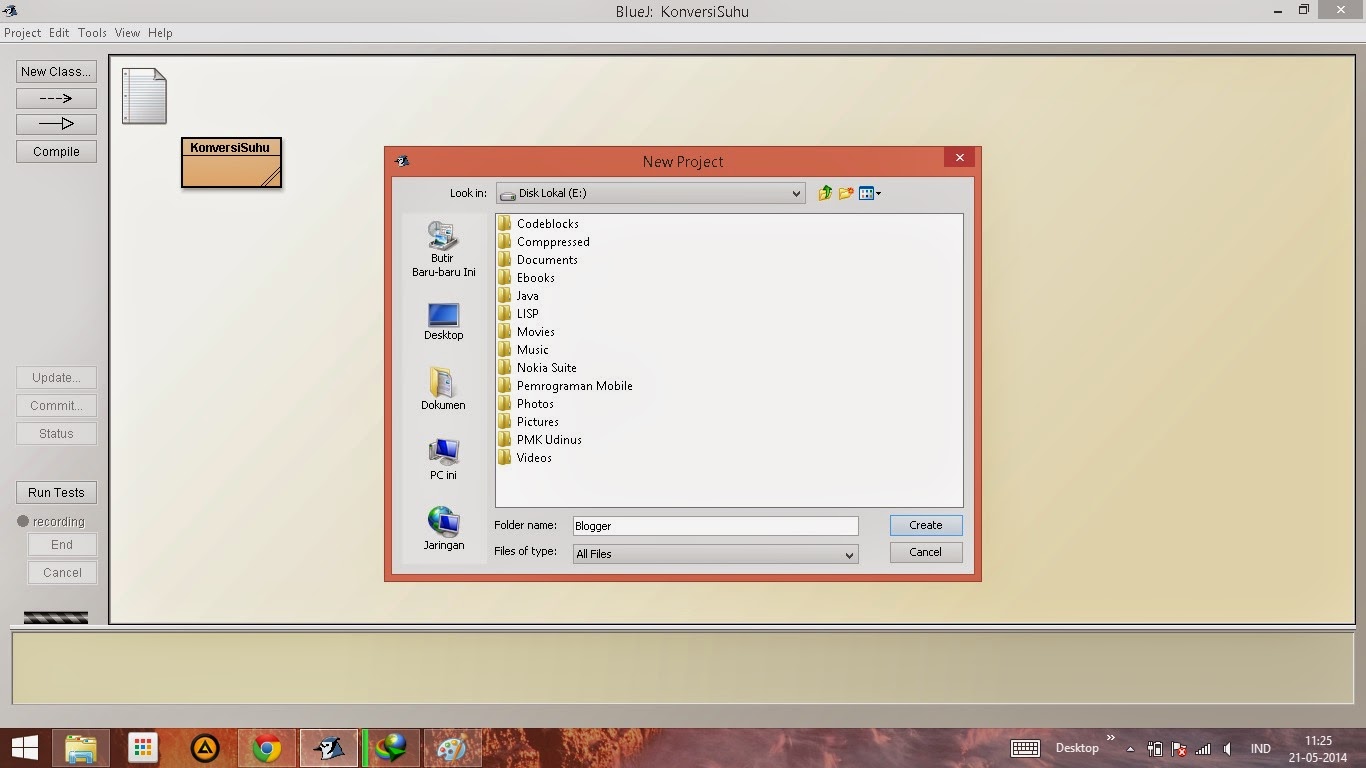Open BlueJ from taskbar
1366x768 pixels.
(329, 748)
